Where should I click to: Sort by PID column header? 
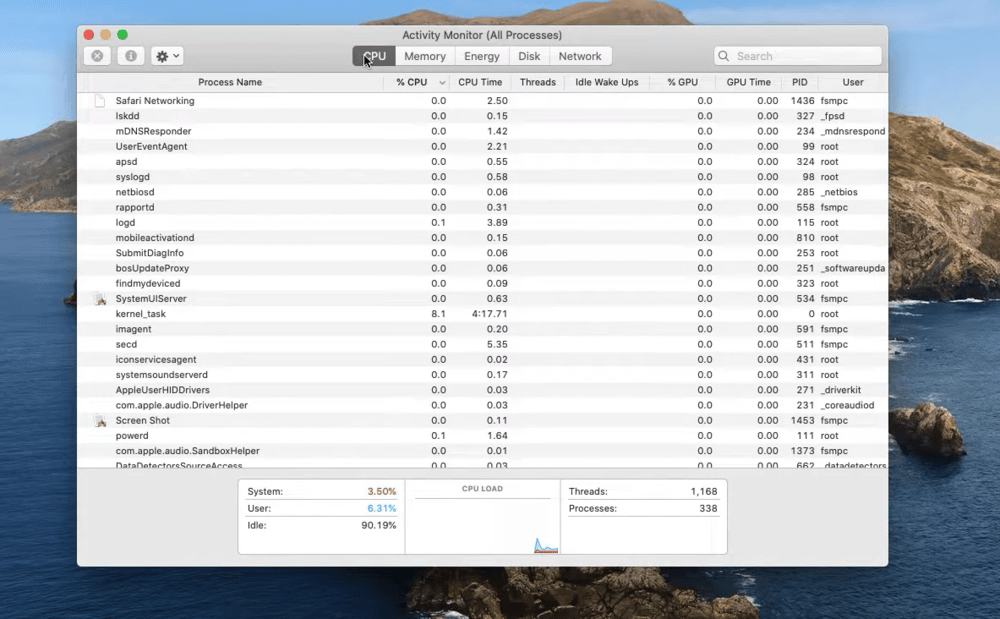click(x=800, y=82)
